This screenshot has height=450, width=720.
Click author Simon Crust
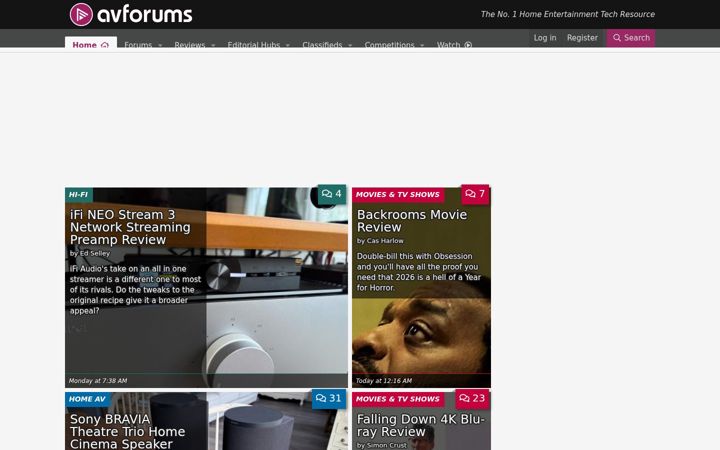point(386,445)
